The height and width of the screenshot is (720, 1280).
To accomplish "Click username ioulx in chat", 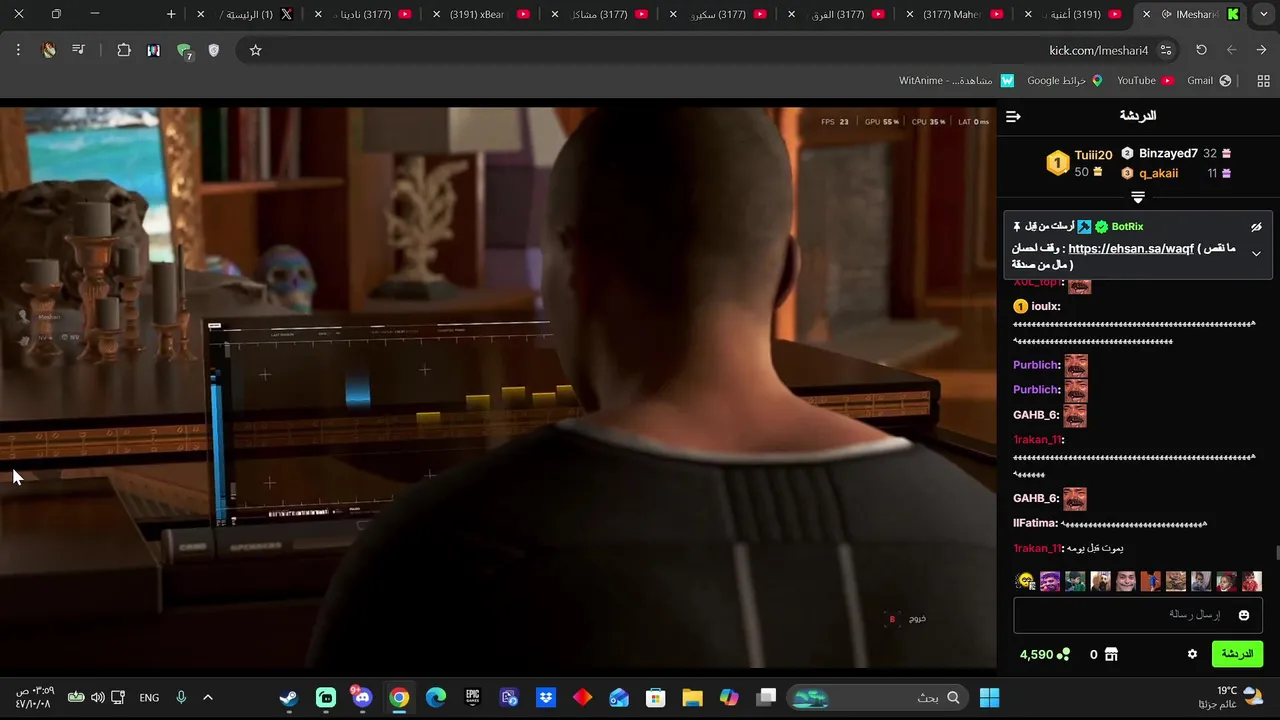I will pyautogui.click(x=1045, y=307).
